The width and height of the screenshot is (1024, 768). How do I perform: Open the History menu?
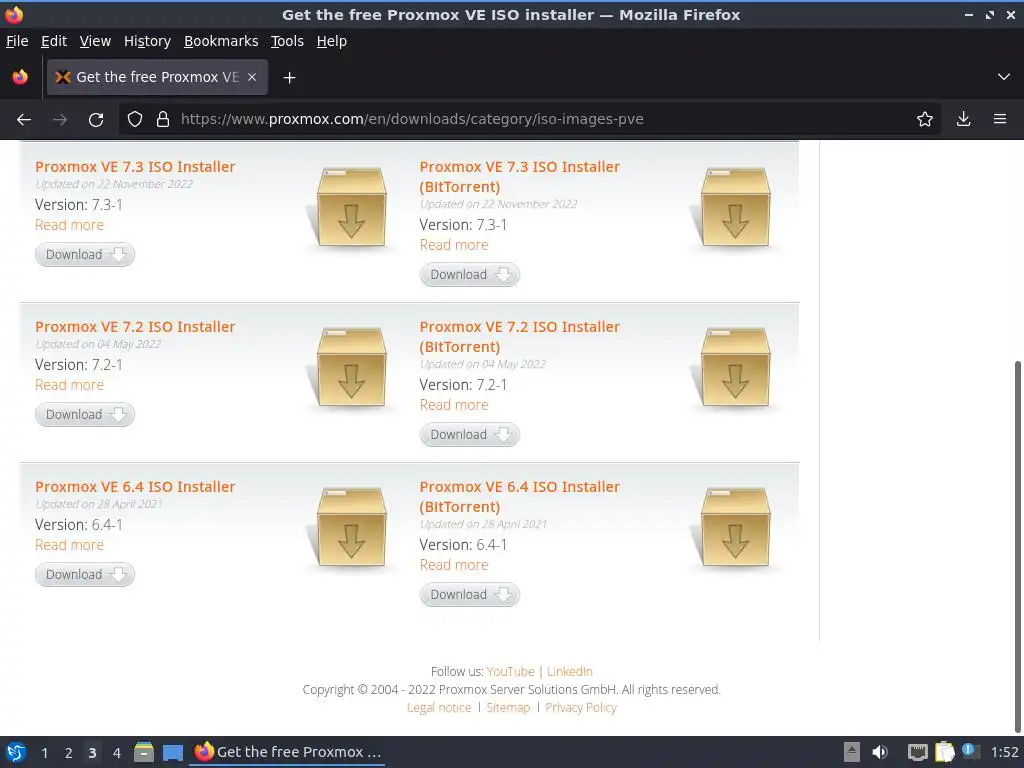147,41
